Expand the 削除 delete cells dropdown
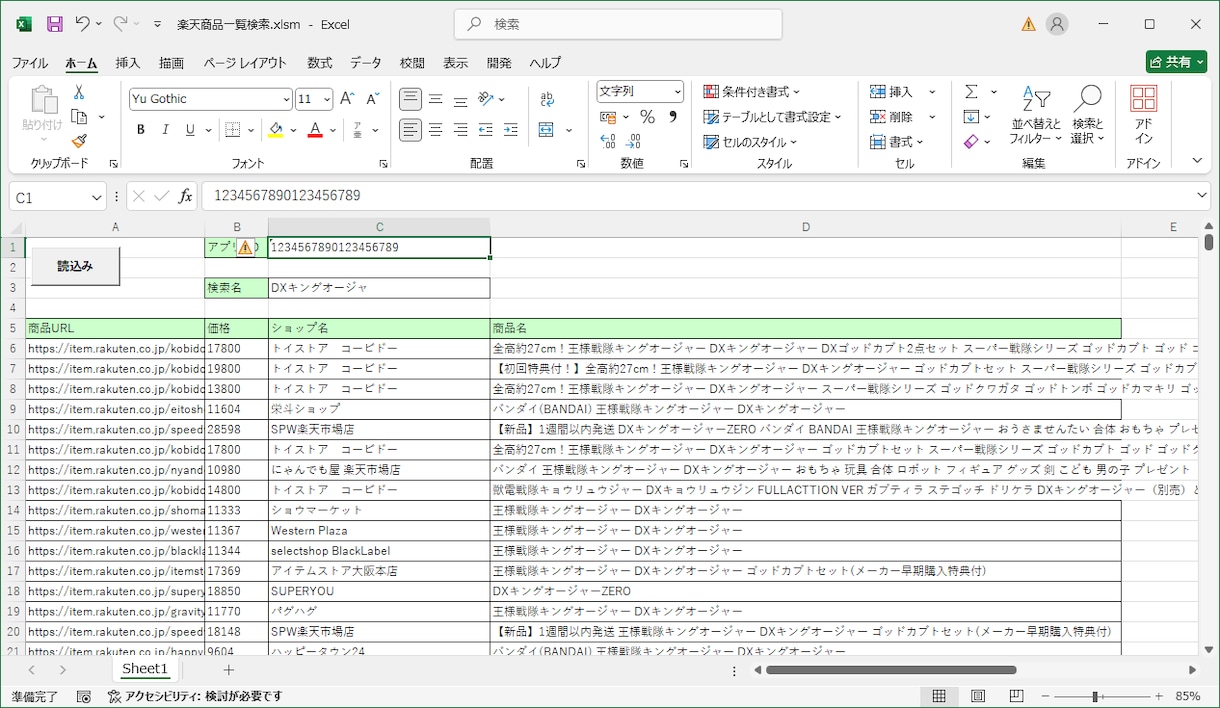1220x708 pixels. tap(932, 117)
